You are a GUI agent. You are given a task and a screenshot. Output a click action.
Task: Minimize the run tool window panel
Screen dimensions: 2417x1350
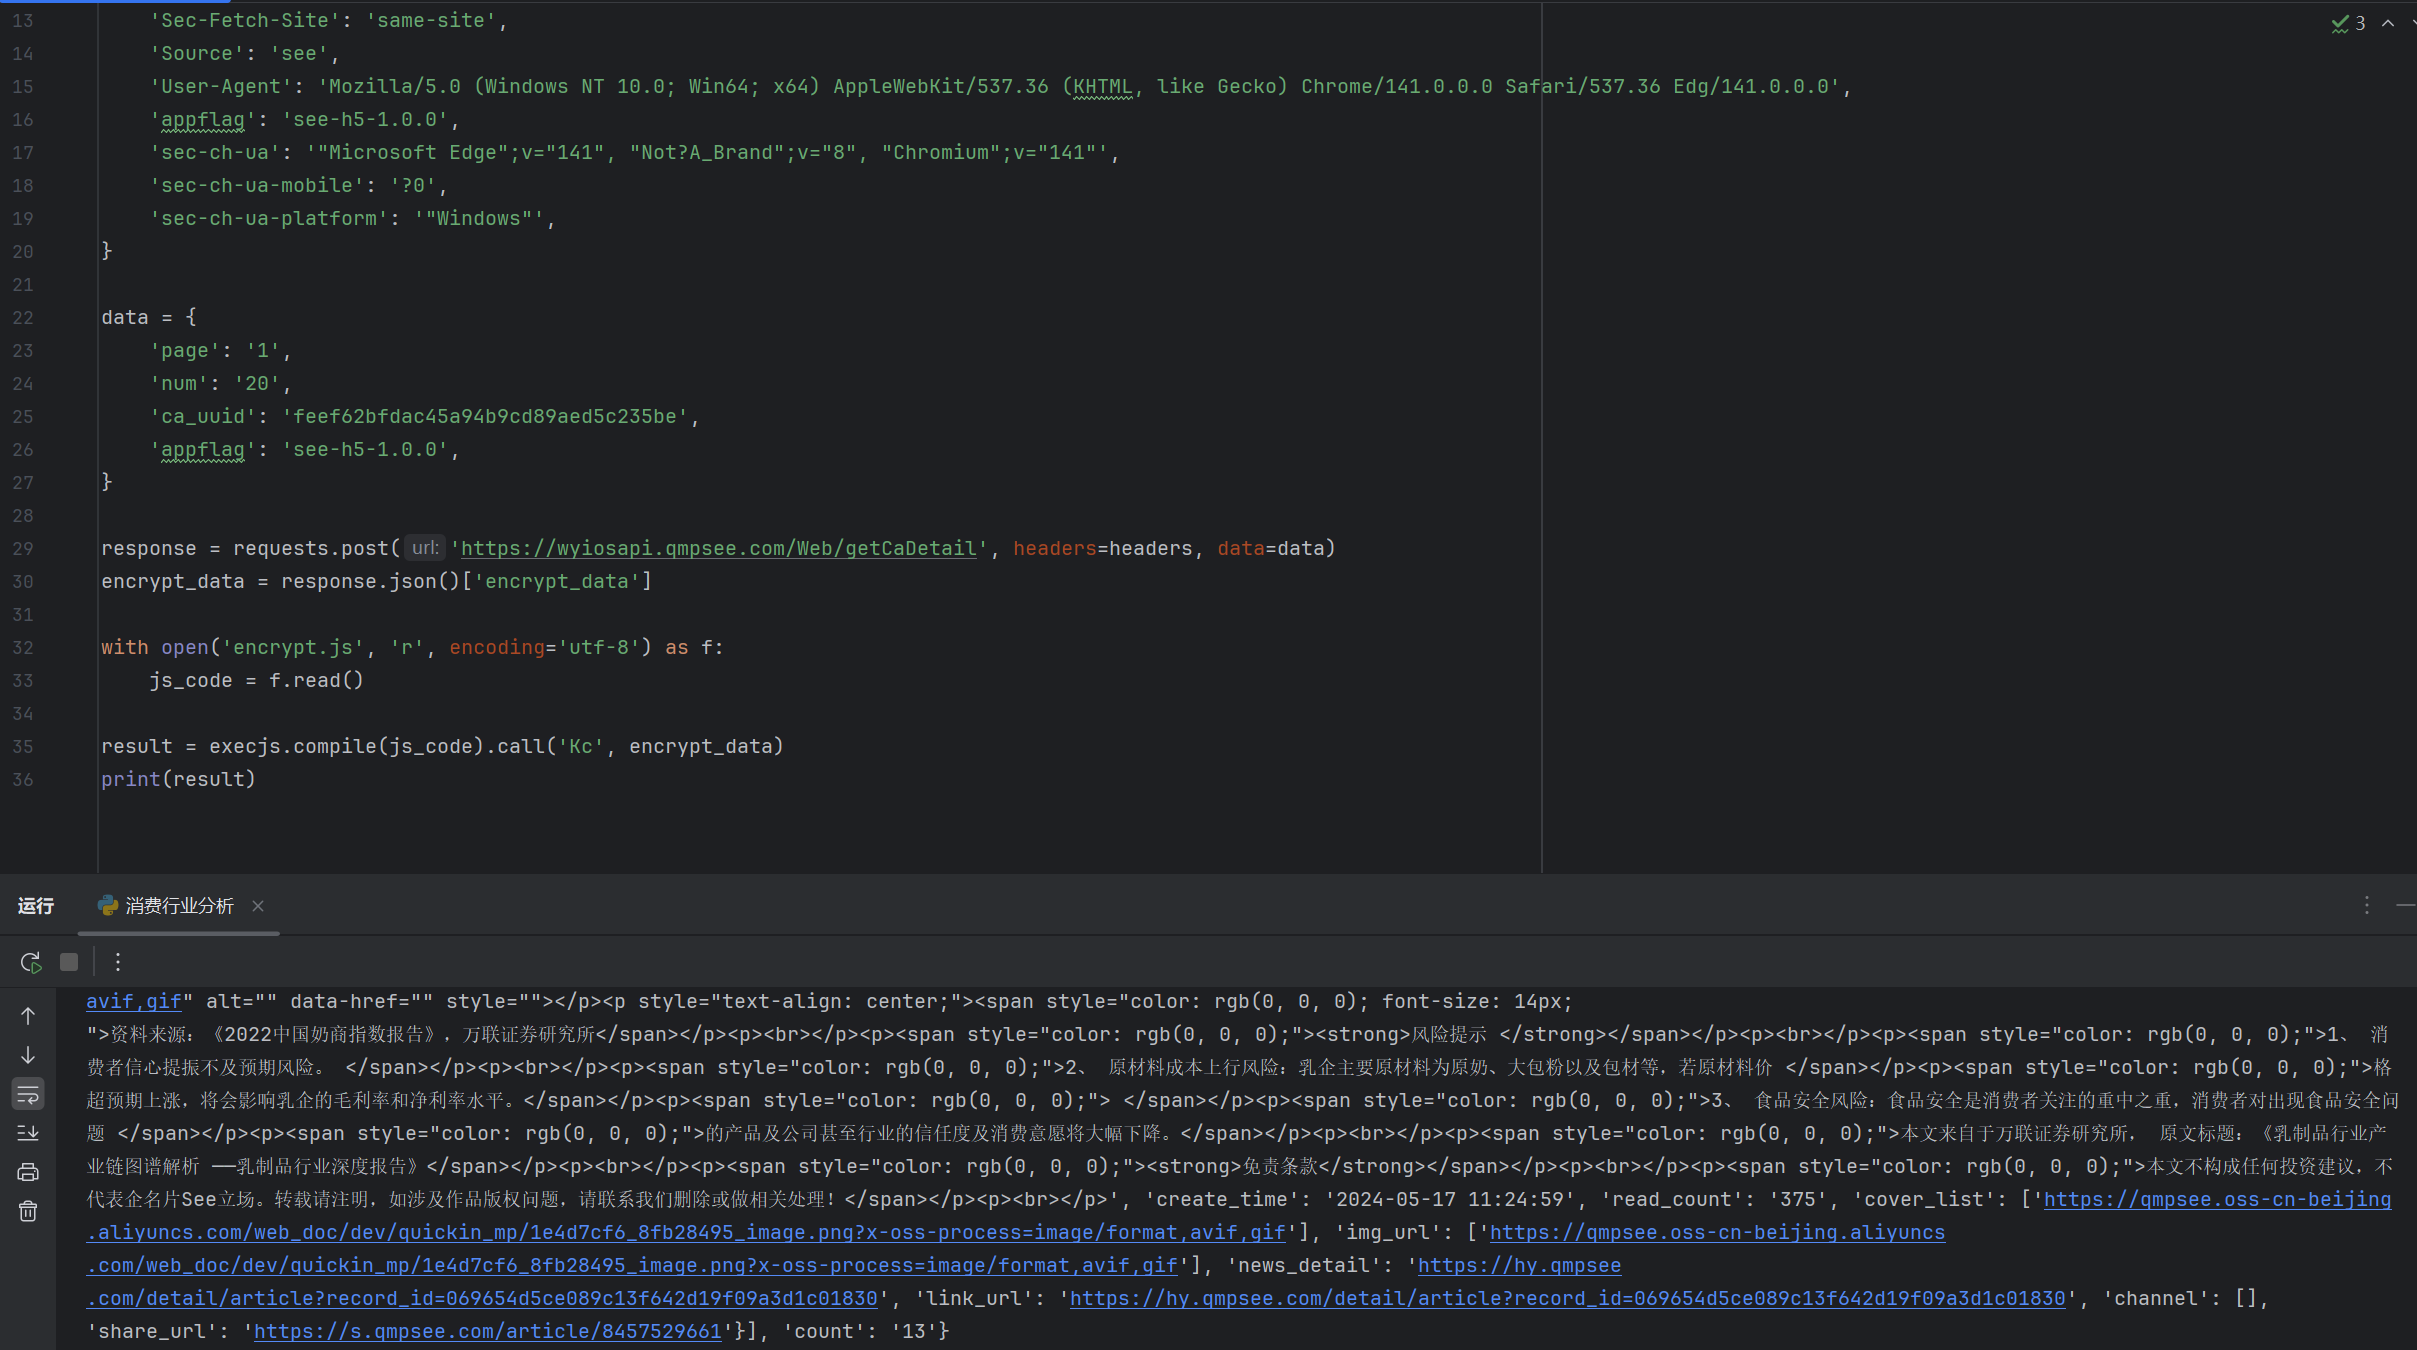[2405, 905]
